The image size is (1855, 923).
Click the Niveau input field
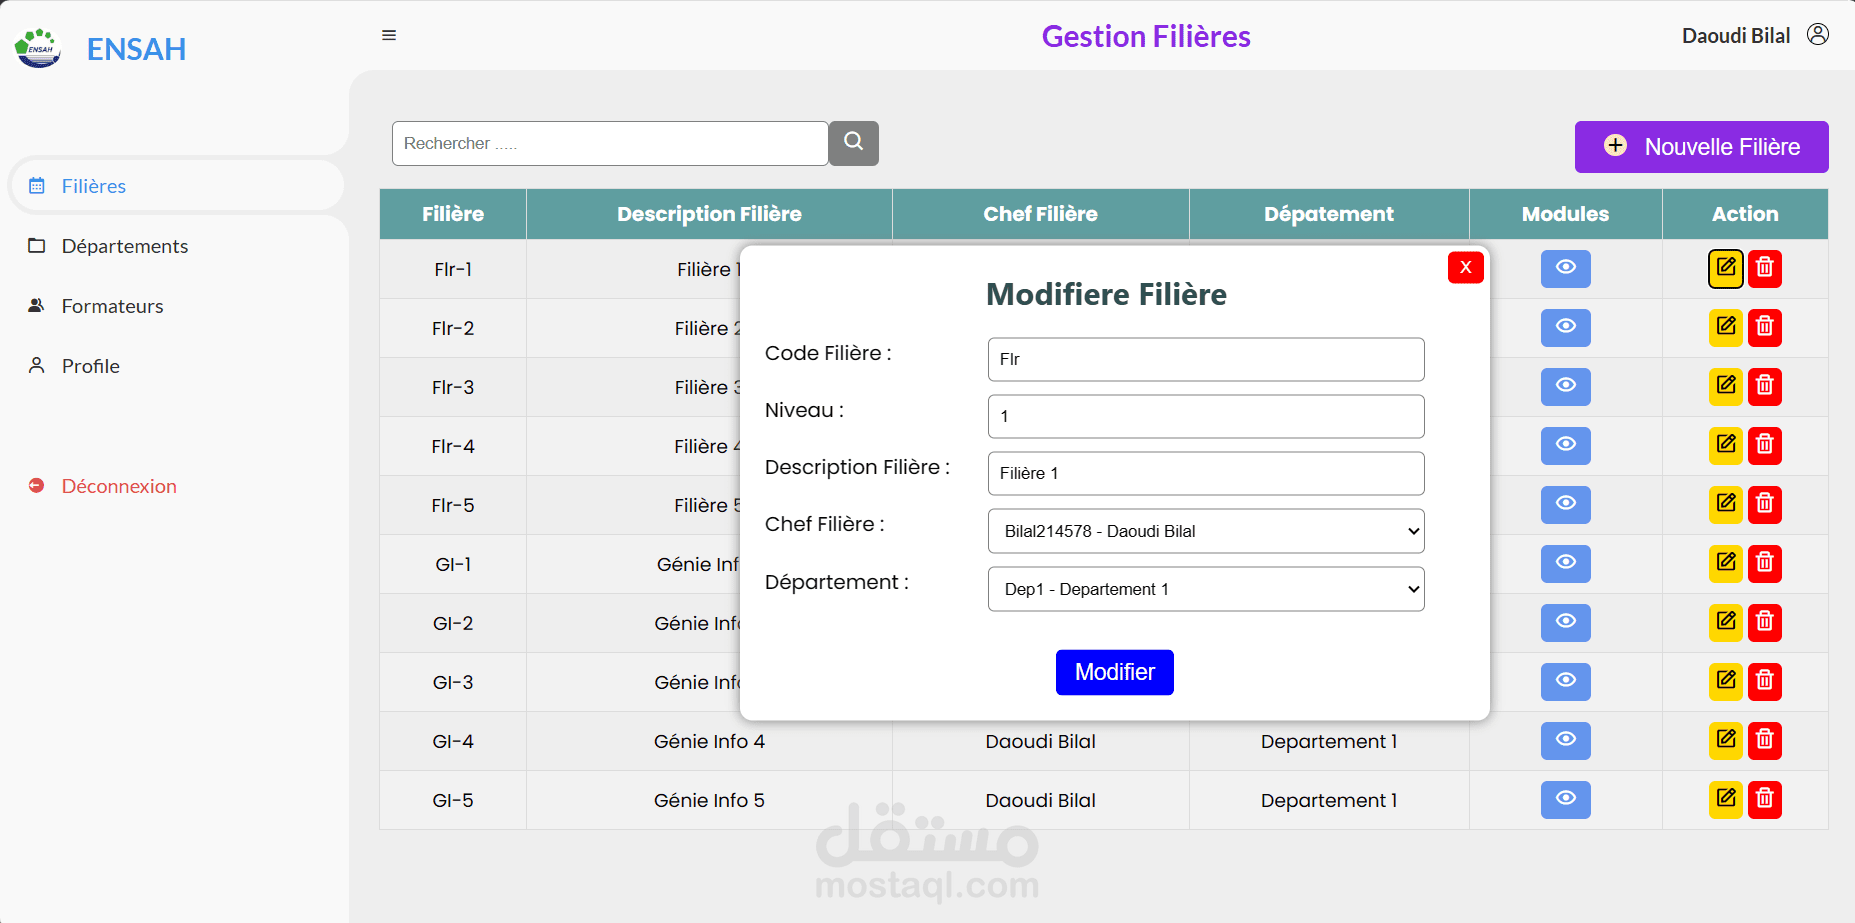(1206, 416)
